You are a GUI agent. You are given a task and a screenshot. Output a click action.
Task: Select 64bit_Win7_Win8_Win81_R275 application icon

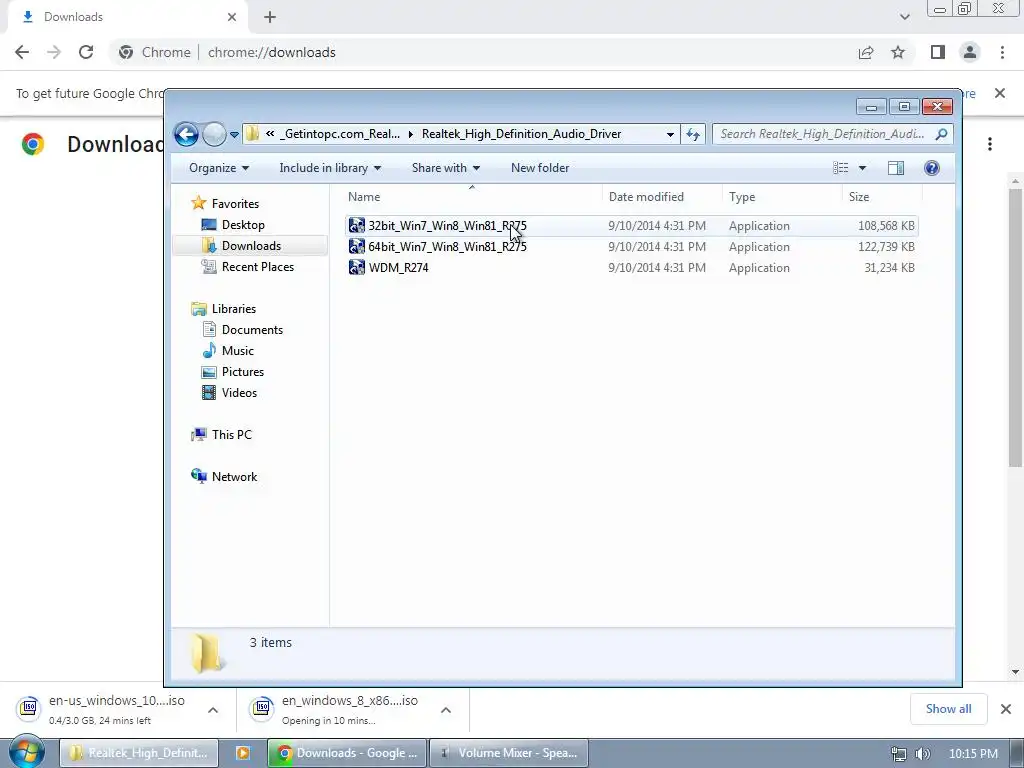point(357,246)
